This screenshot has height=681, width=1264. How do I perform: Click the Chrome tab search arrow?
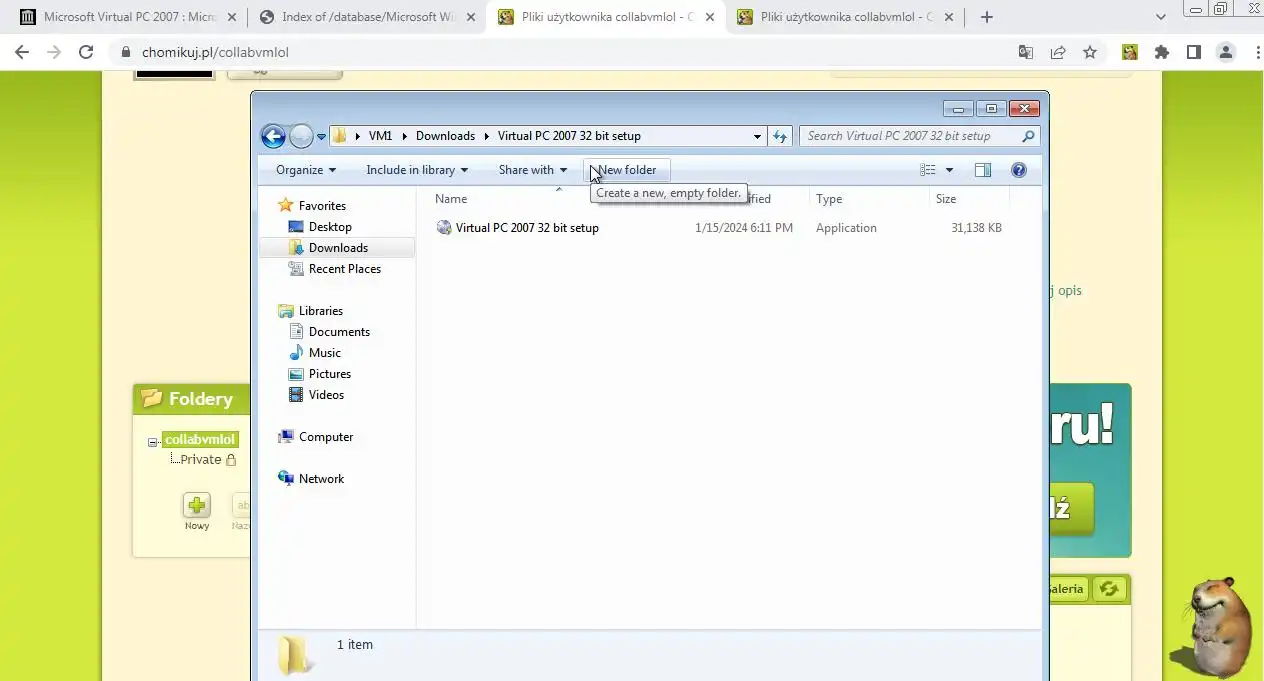coord(1161,17)
